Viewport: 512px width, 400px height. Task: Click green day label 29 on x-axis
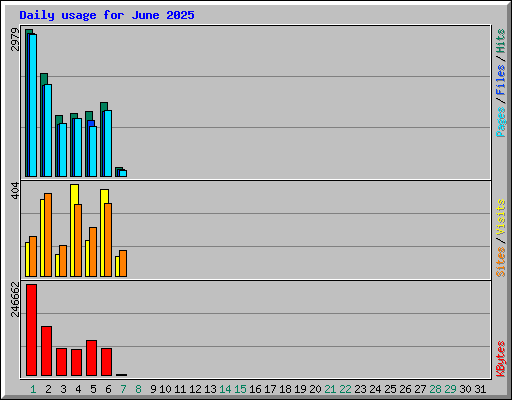(x=450, y=389)
